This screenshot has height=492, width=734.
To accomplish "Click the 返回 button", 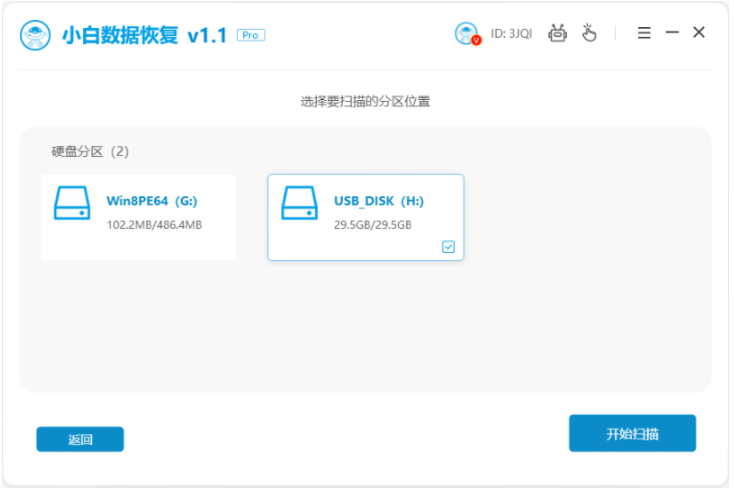I will pos(80,439).
